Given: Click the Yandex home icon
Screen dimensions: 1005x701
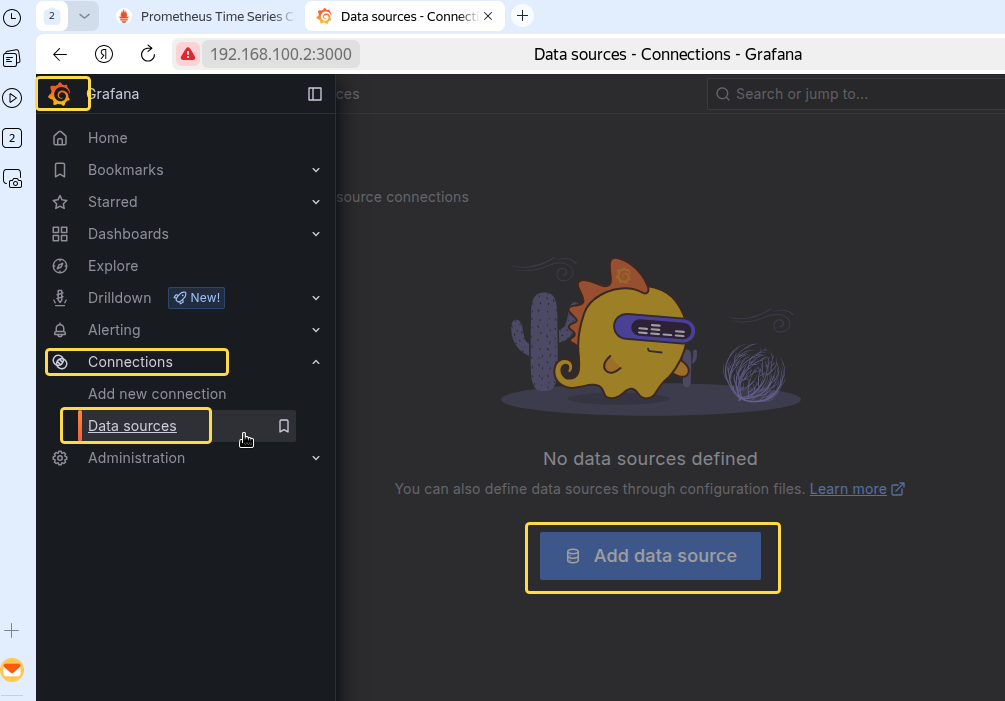Looking at the screenshot, I should [x=104, y=54].
